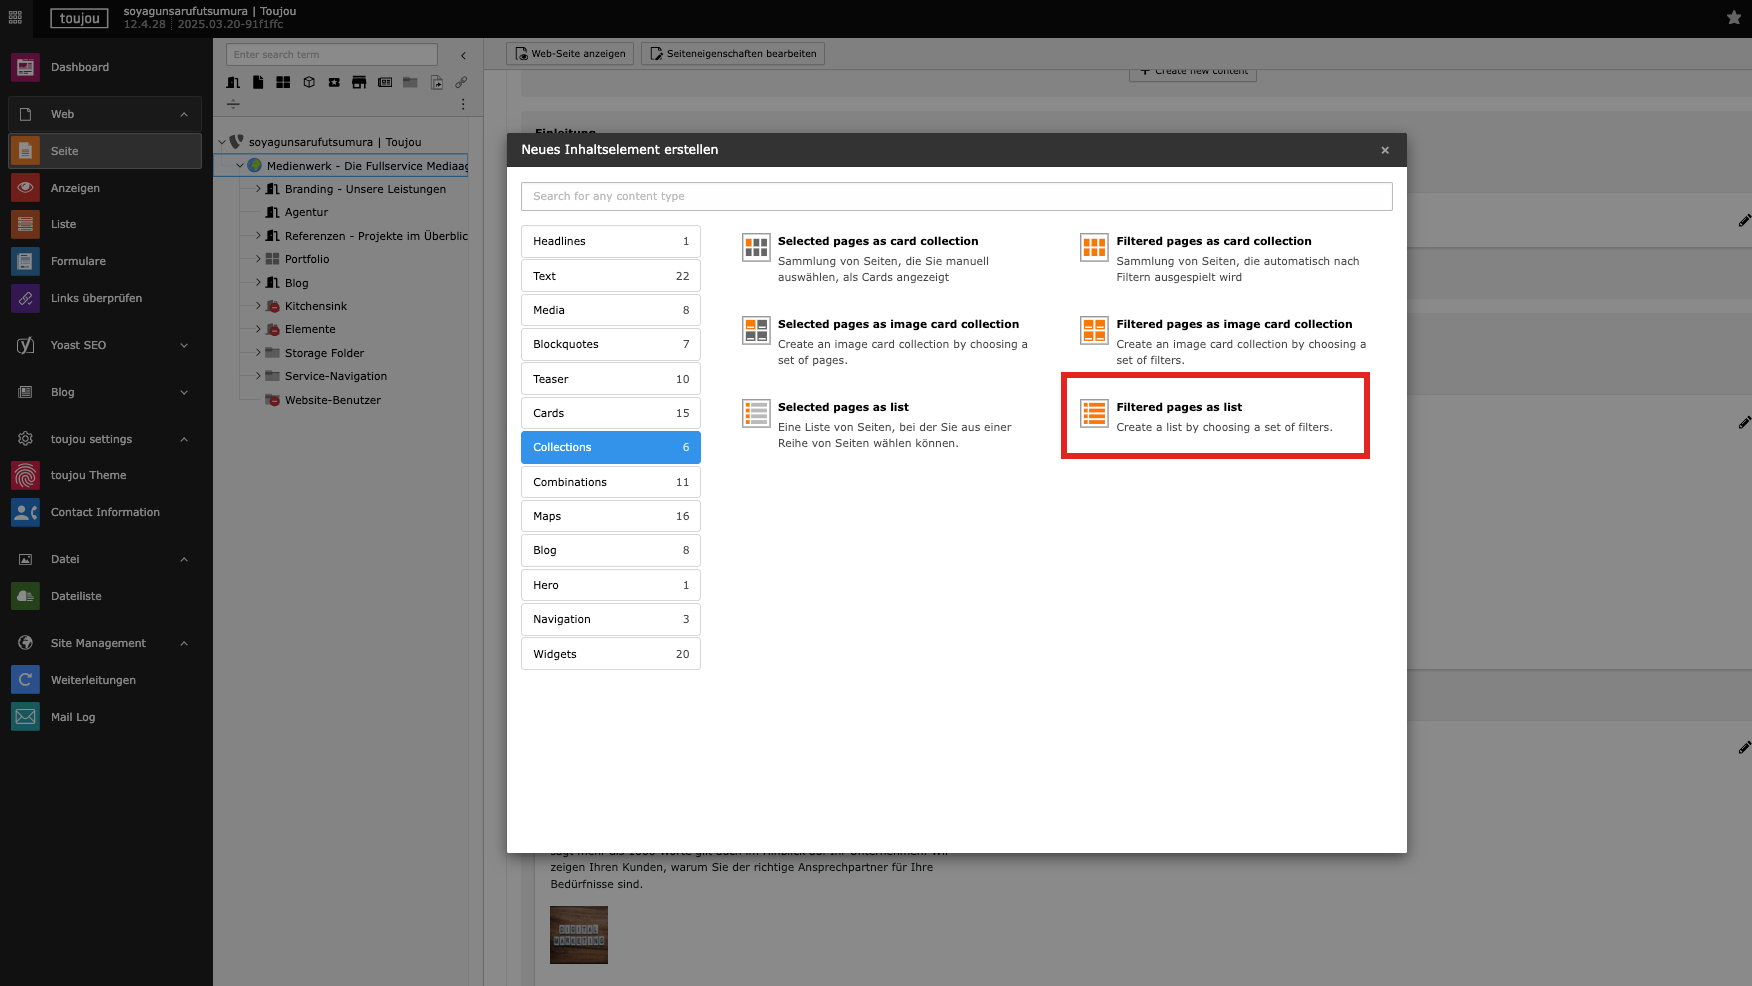This screenshot has height=986, width=1752.
Task: Switch to the Teaser category tab
Action: pos(610,379)
